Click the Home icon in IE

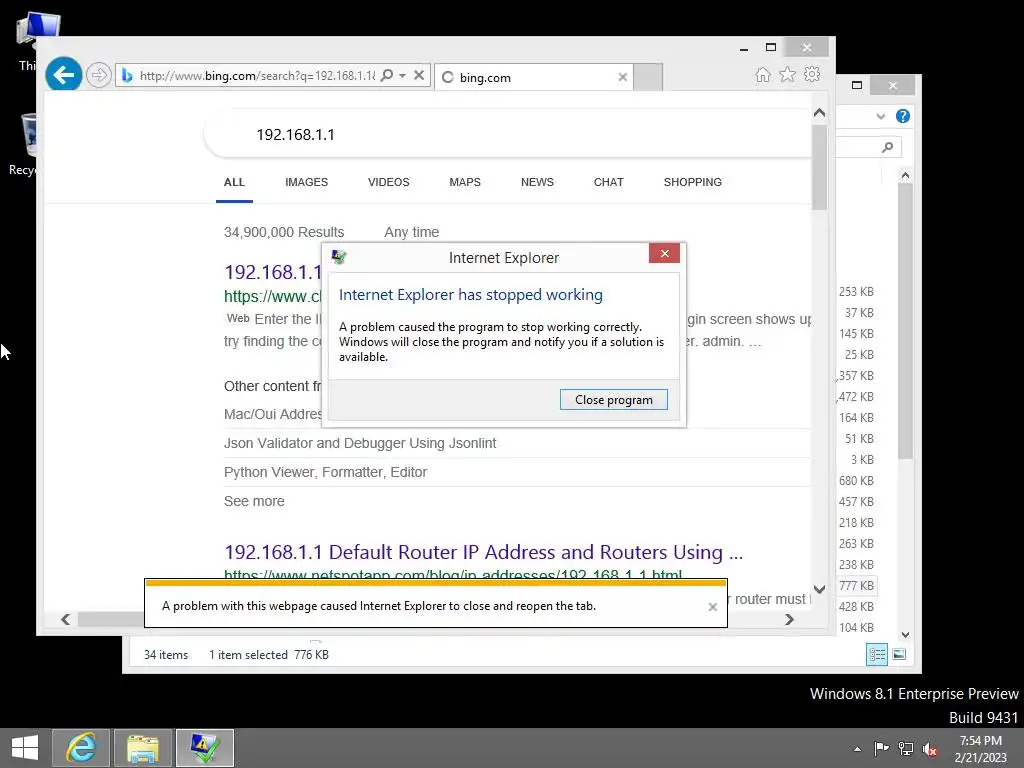click(763, 75)
